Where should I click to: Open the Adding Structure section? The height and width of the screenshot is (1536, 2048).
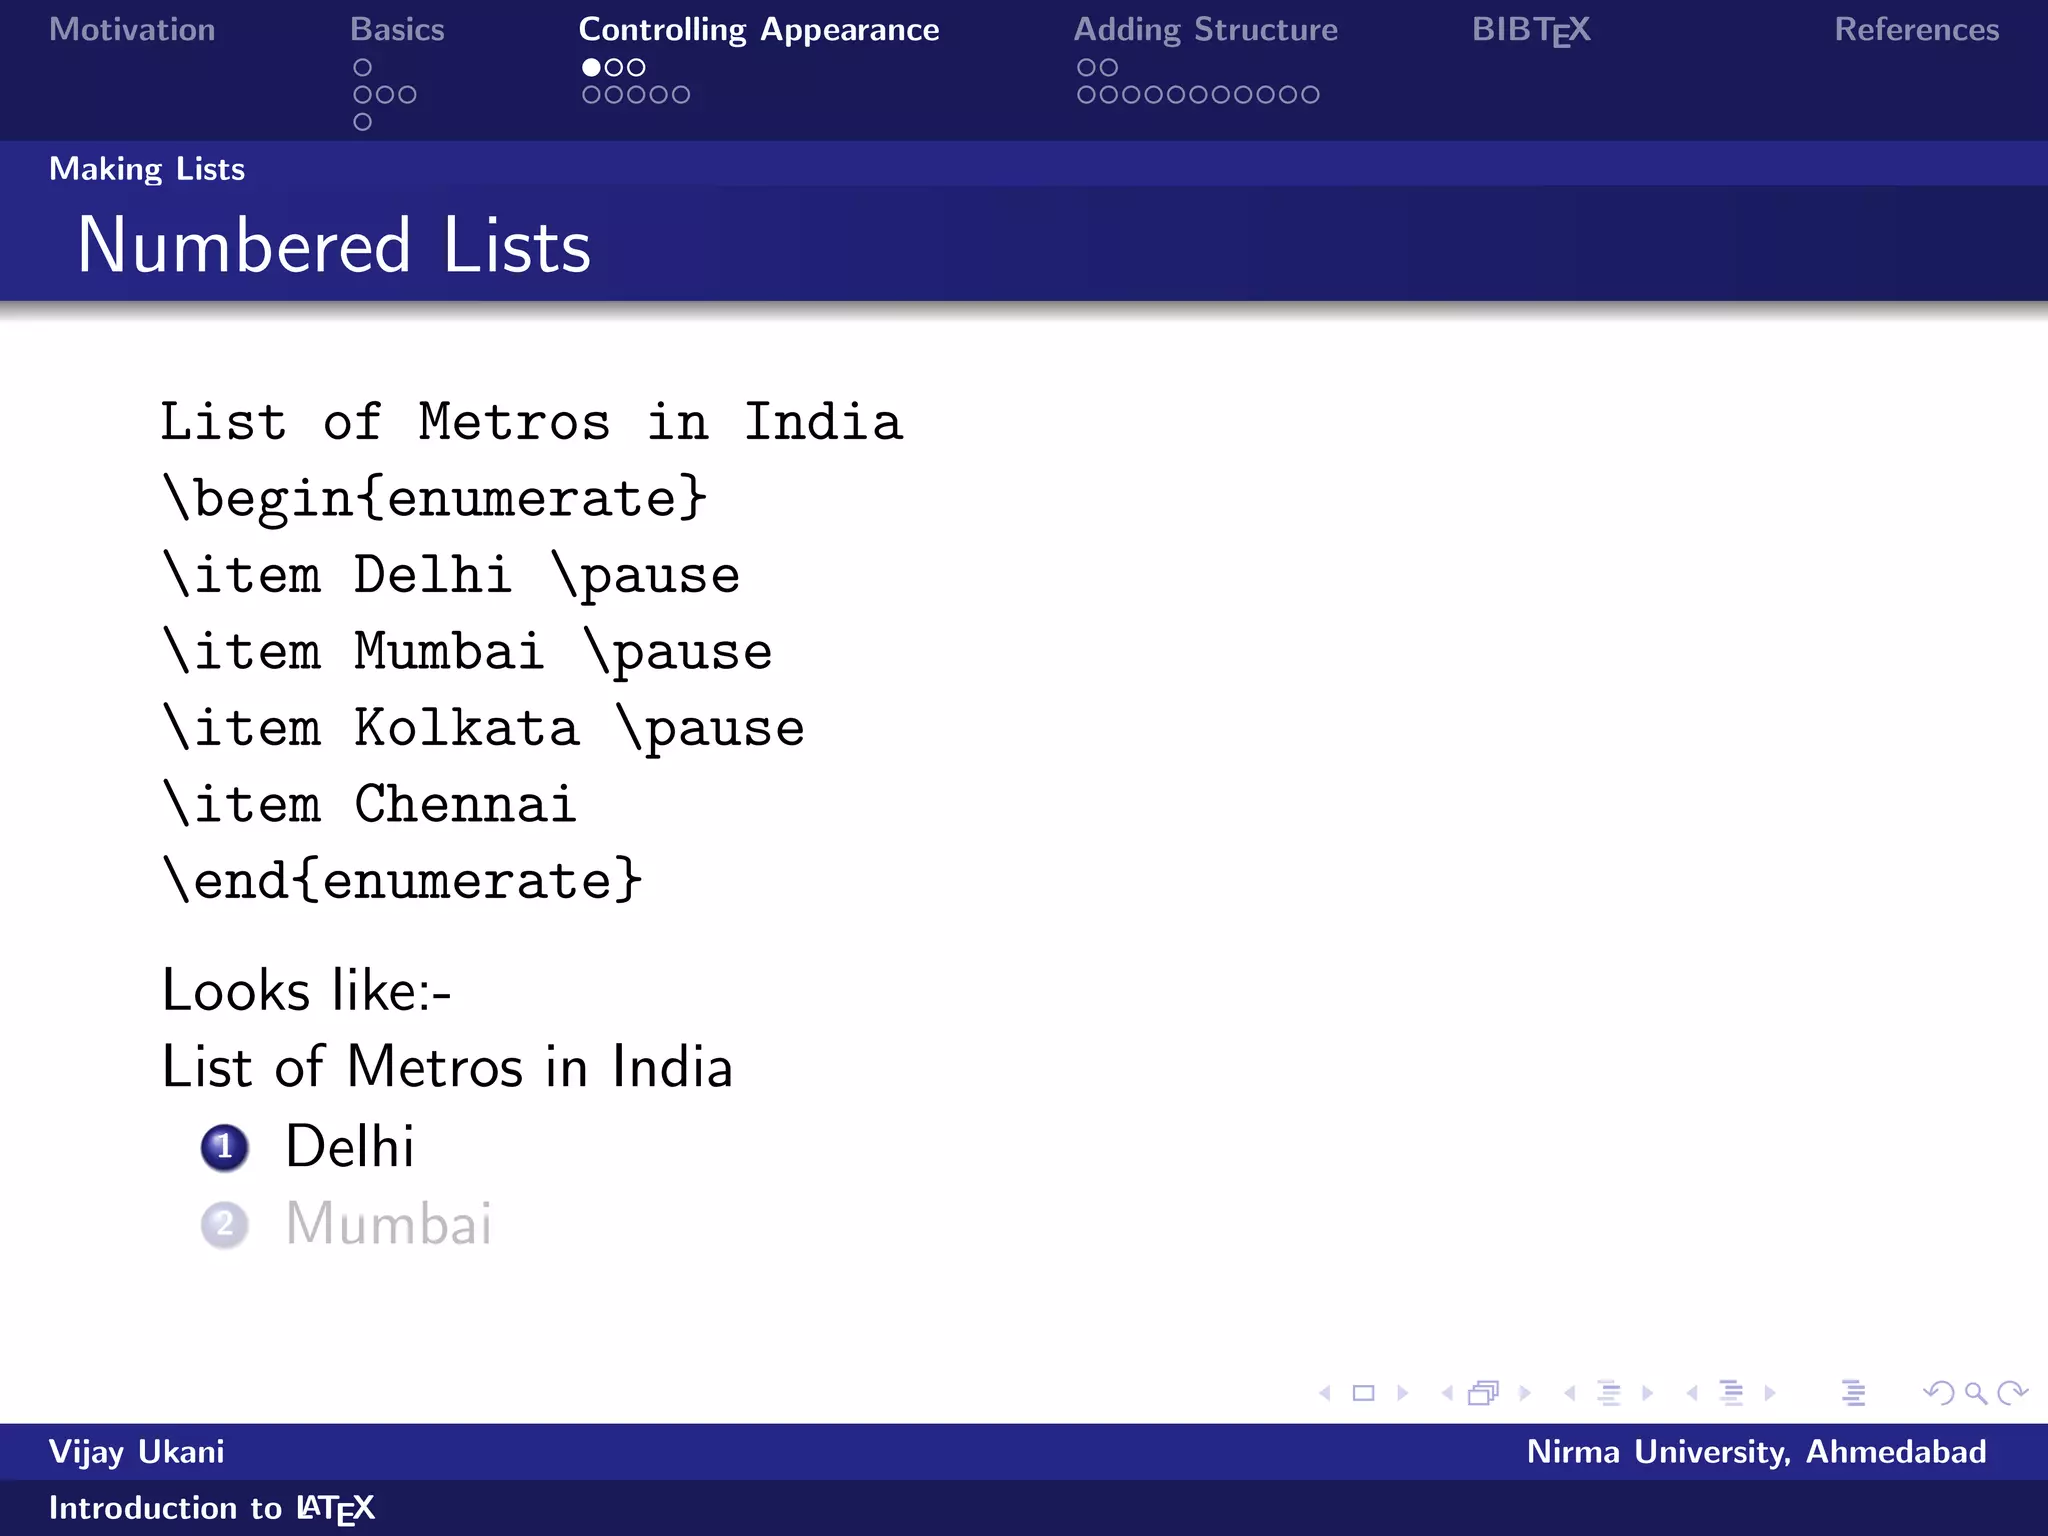point(1206,30)
